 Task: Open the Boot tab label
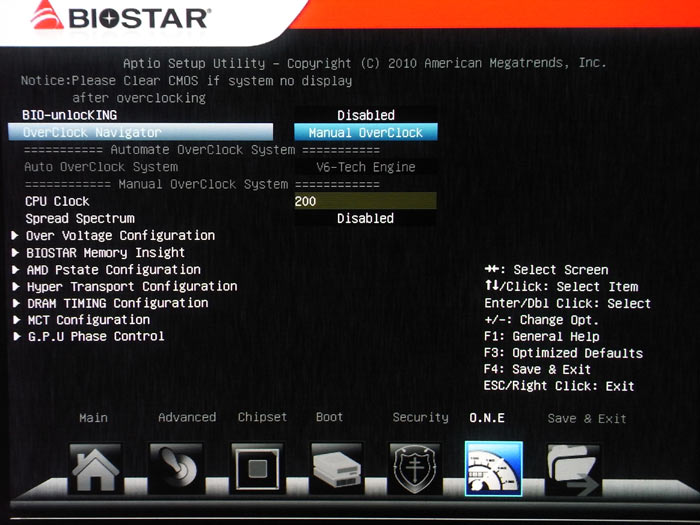coord(329,417)
